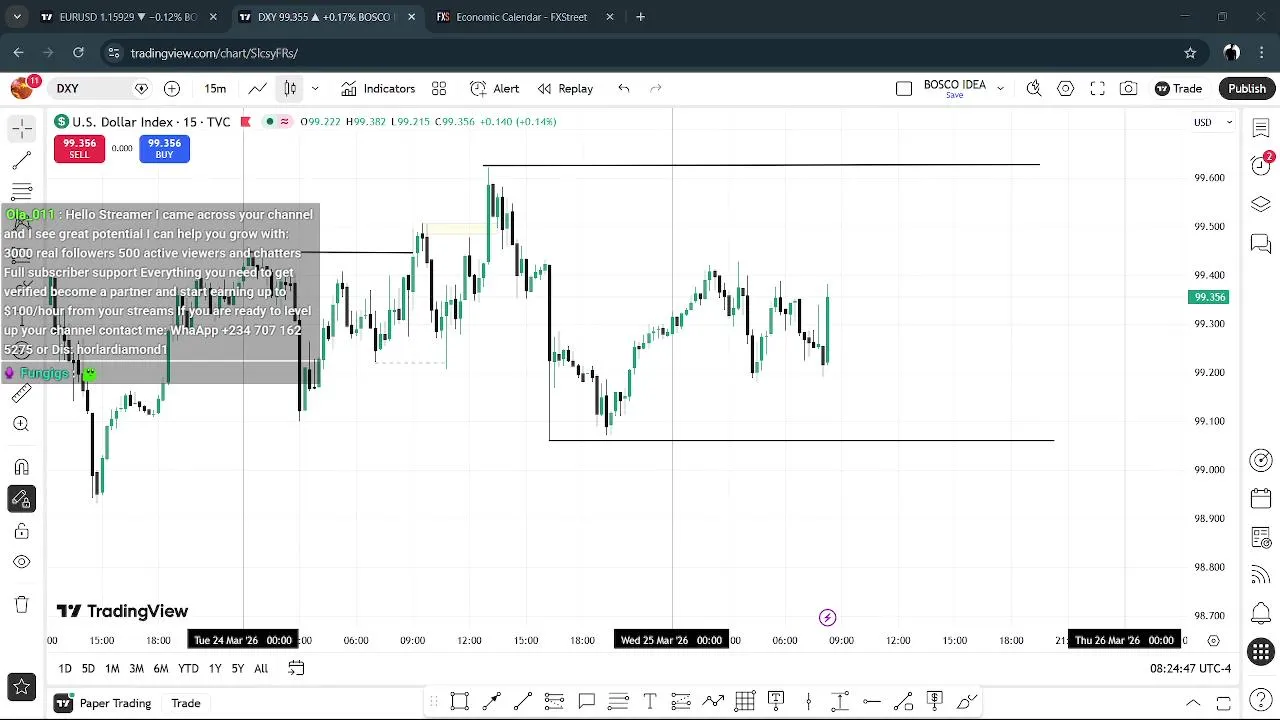Open the Indicators dialog
This screenshot has width=1280, height=720.
point(378,89)
